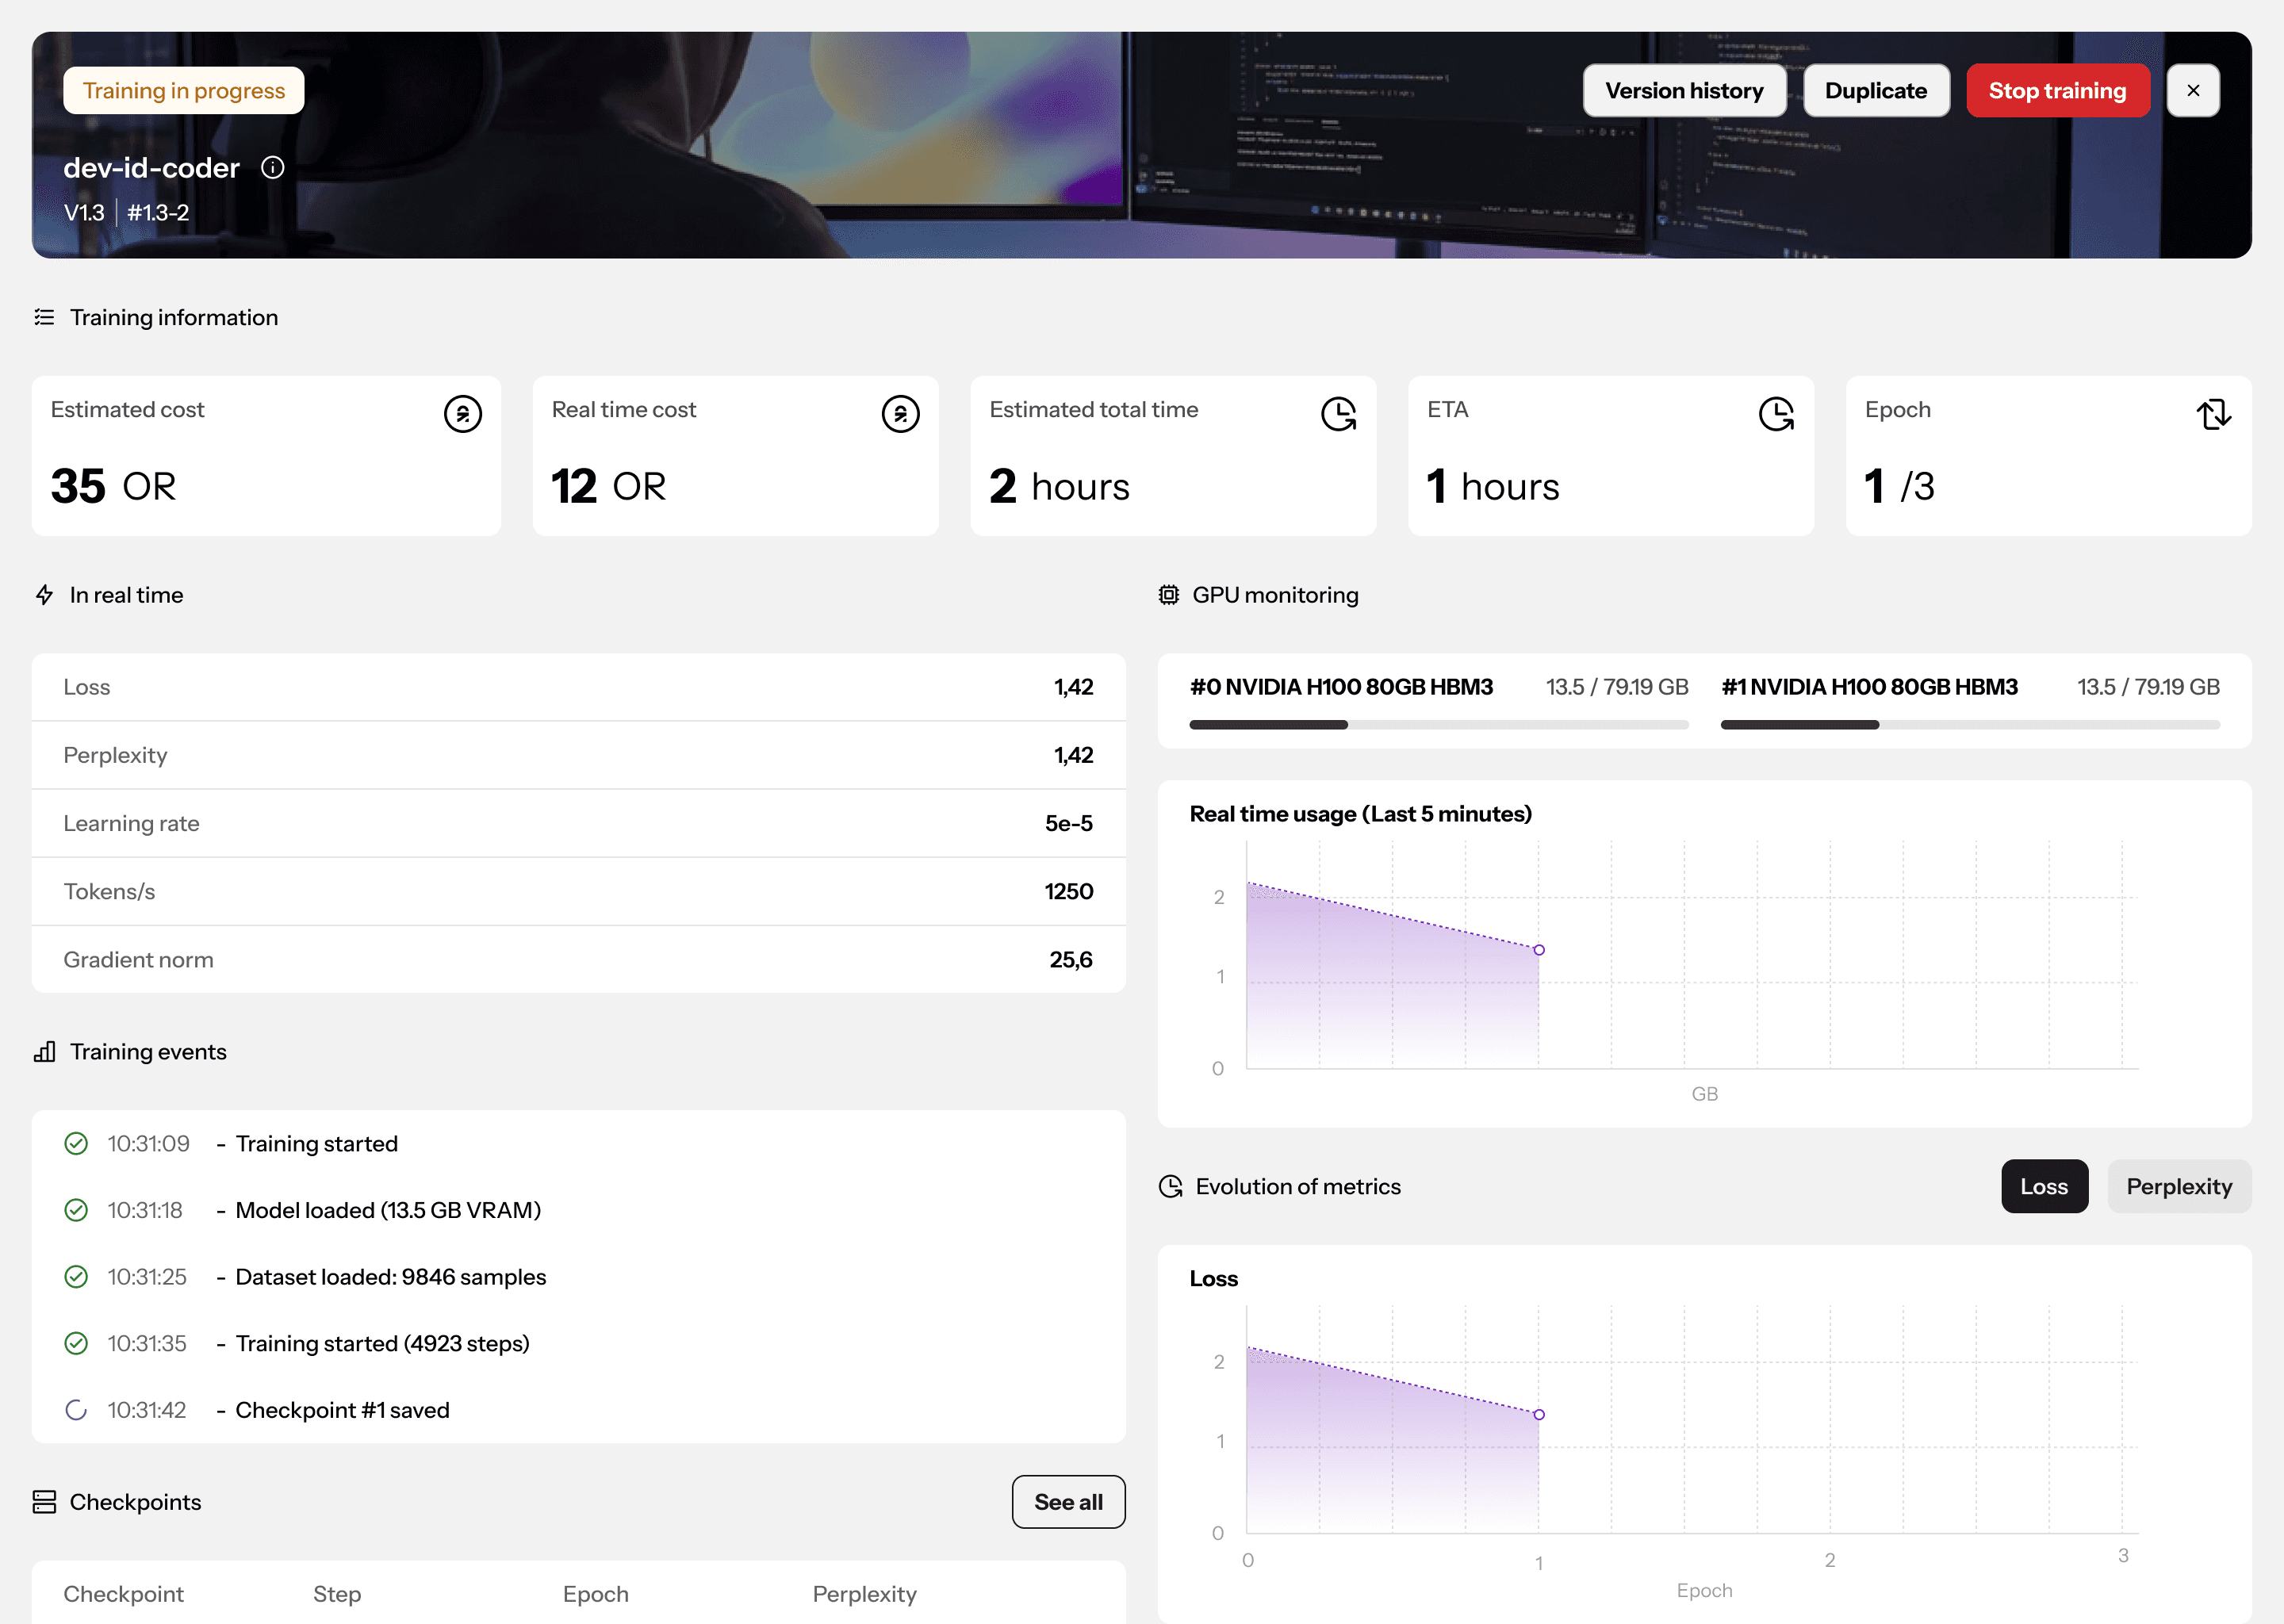Viewport: 2284px width, 1624px height.
Task: Click the Checkpoint #1 saved event
Action: click(342, 1410)
